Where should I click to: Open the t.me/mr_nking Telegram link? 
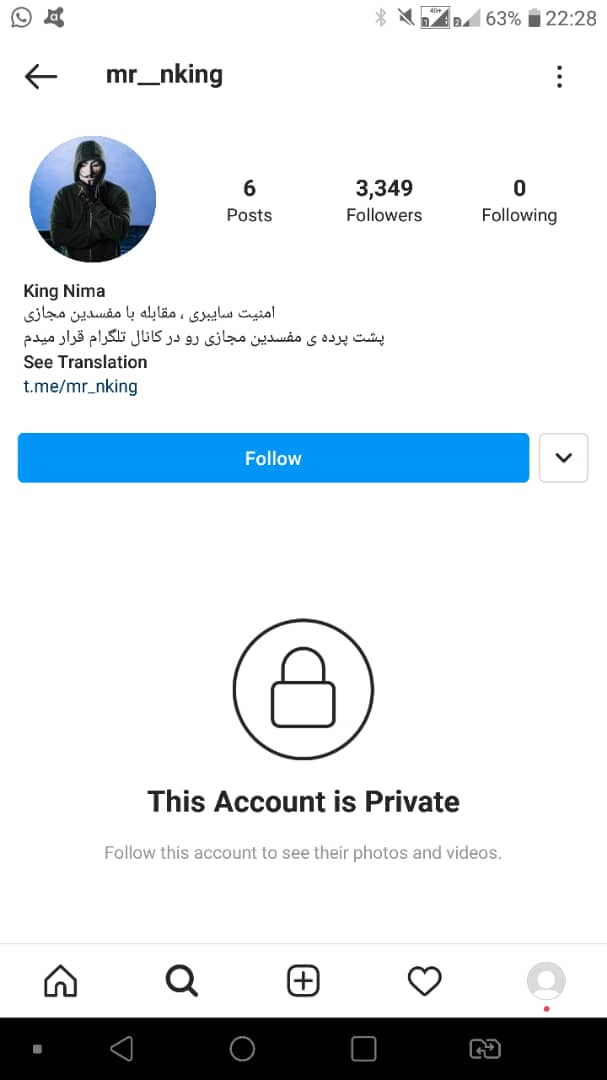pyautogui.click(x=81, y=386)
